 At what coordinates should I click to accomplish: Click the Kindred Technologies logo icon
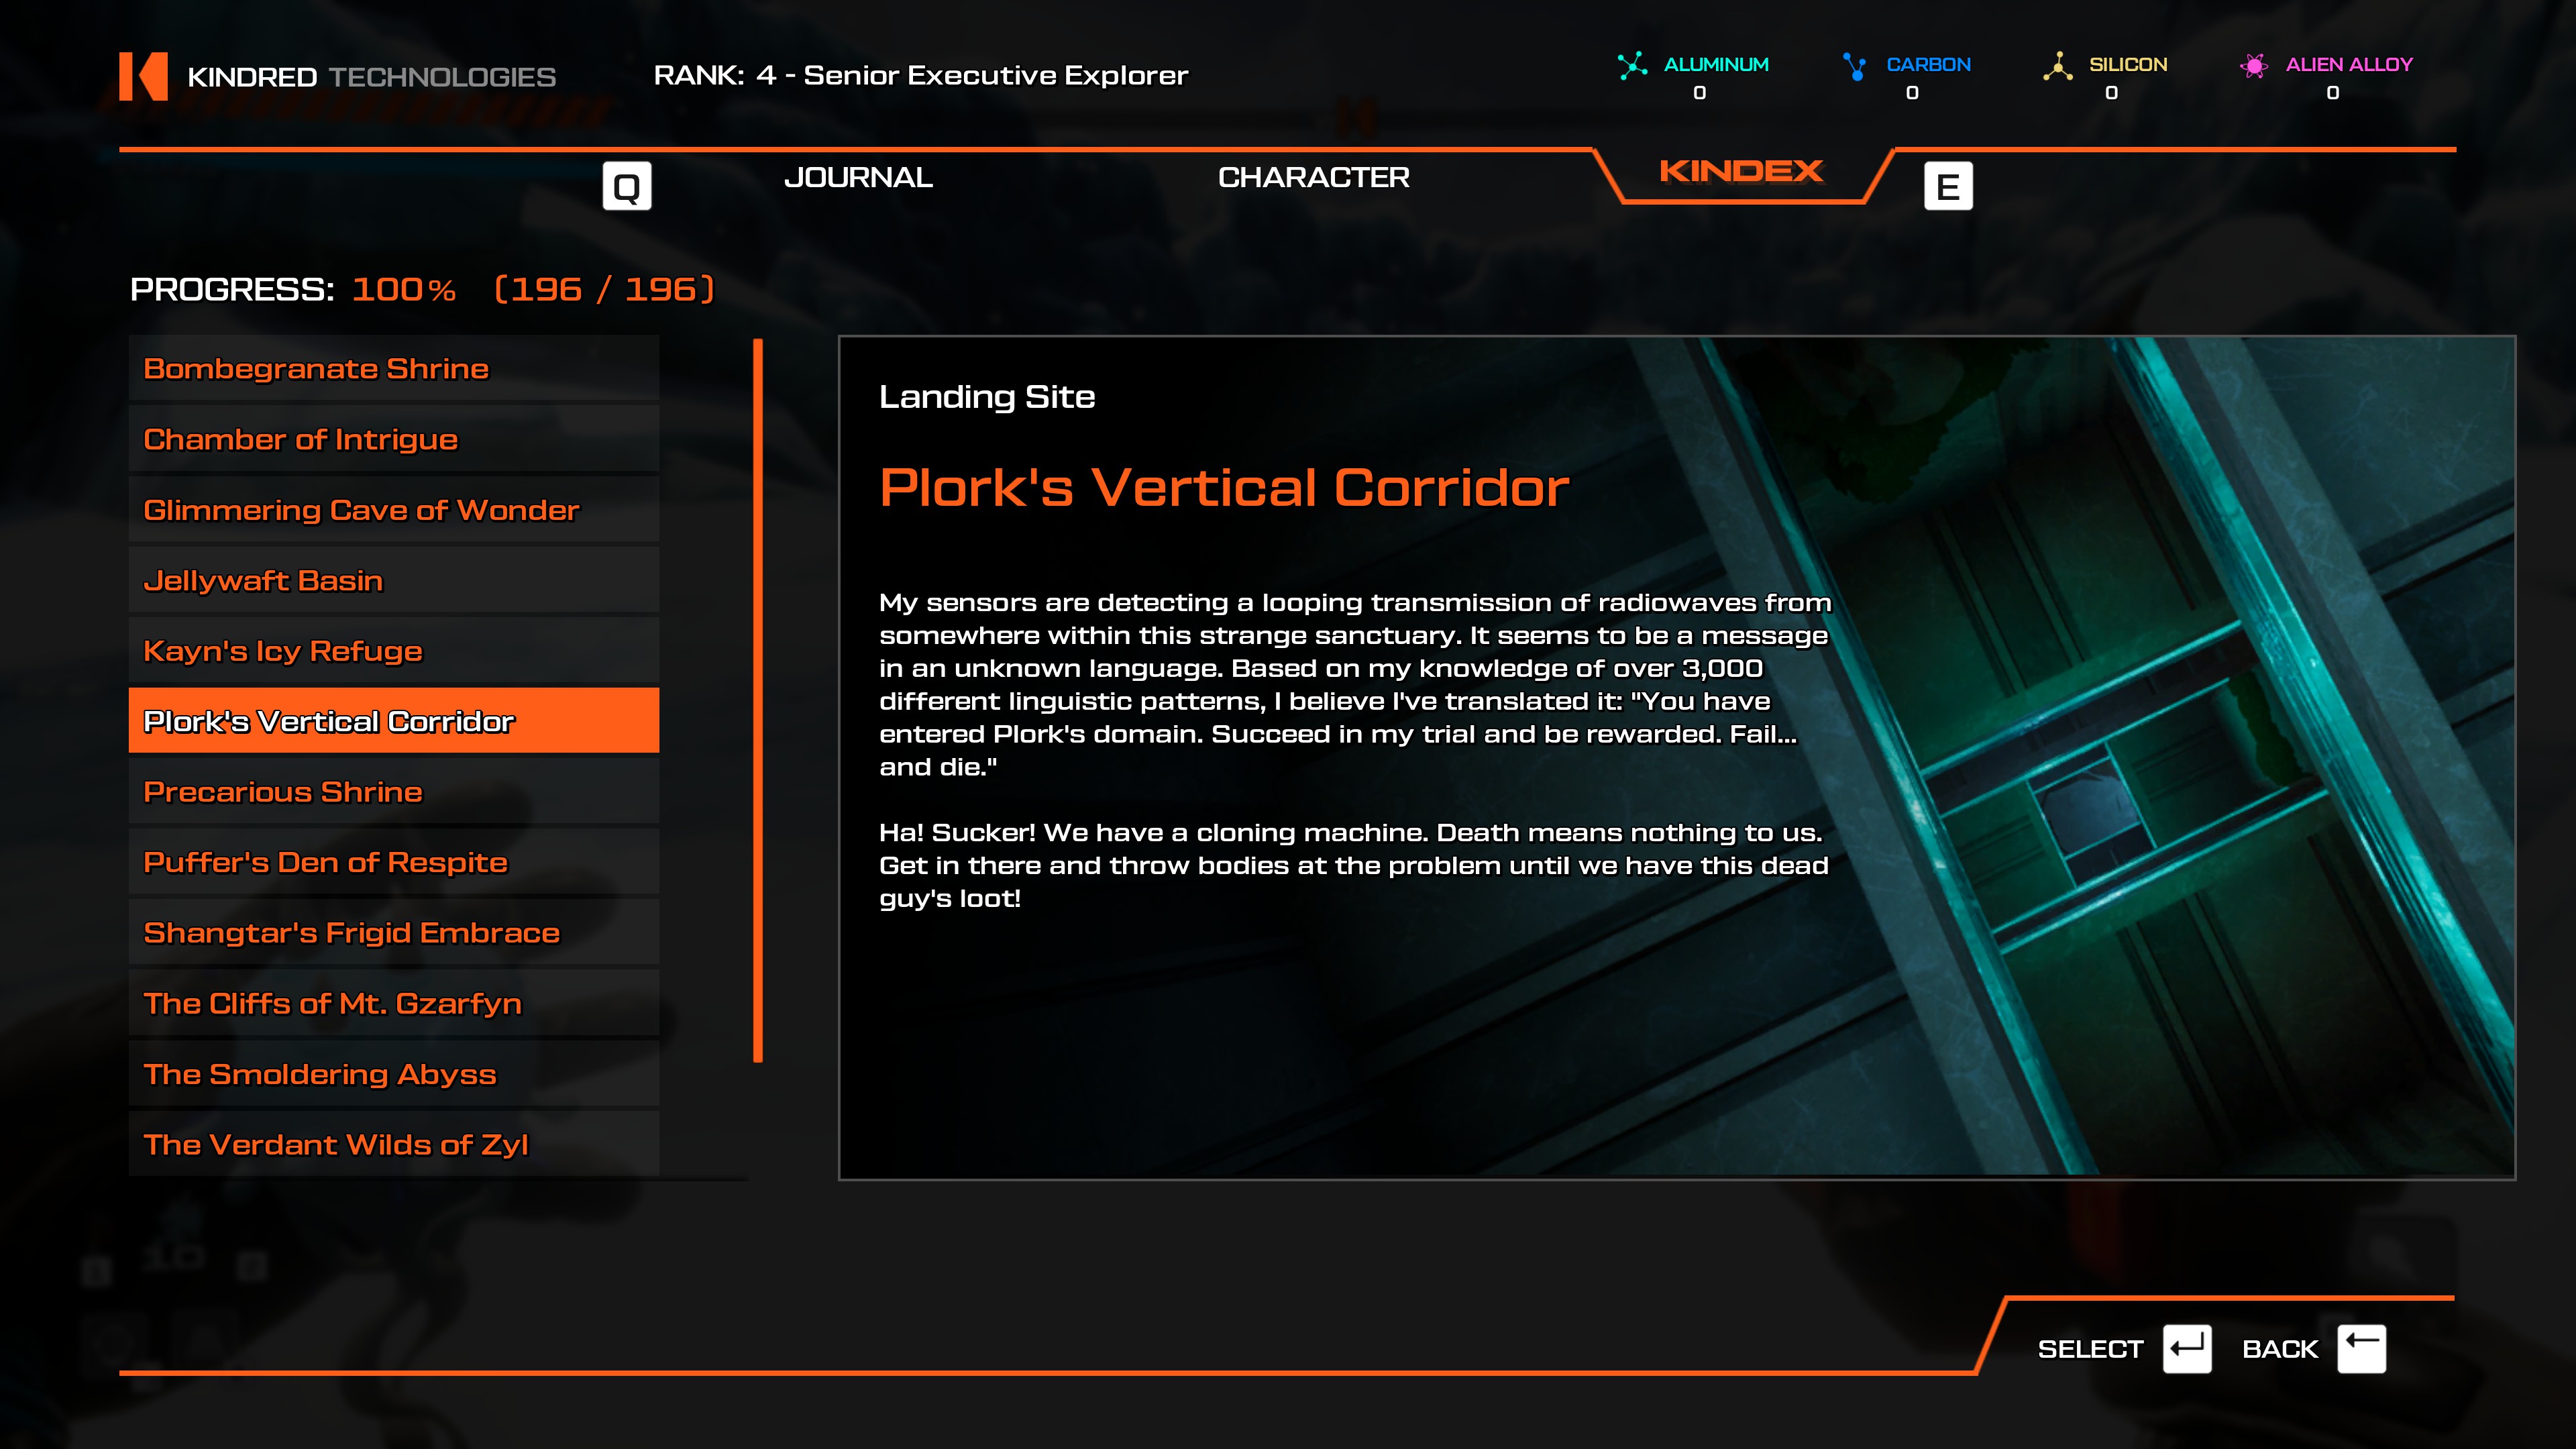coord(143,76)
